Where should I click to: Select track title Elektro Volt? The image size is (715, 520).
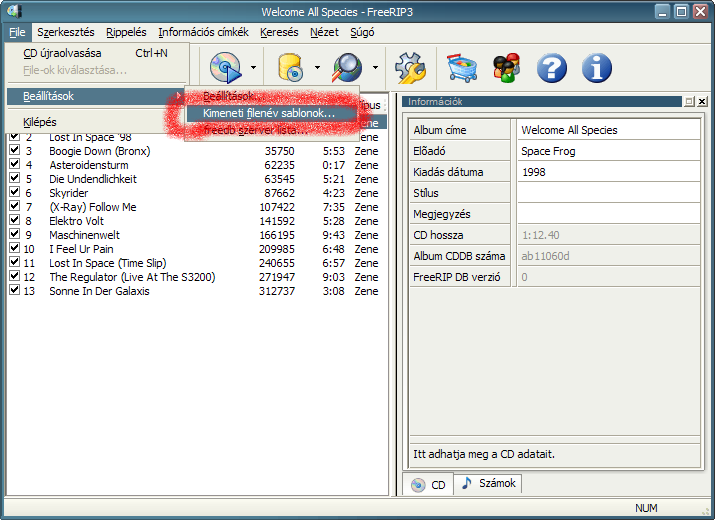click(x=77, y=221)
